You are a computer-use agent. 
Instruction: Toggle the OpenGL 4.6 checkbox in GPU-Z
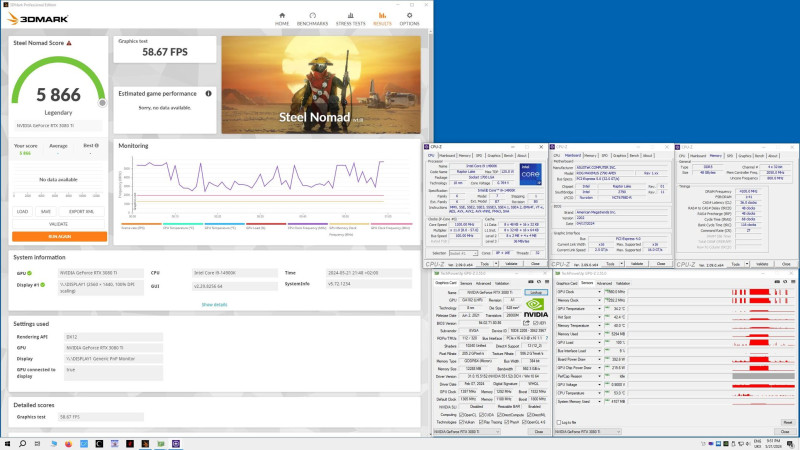click(x=523, y=422)
